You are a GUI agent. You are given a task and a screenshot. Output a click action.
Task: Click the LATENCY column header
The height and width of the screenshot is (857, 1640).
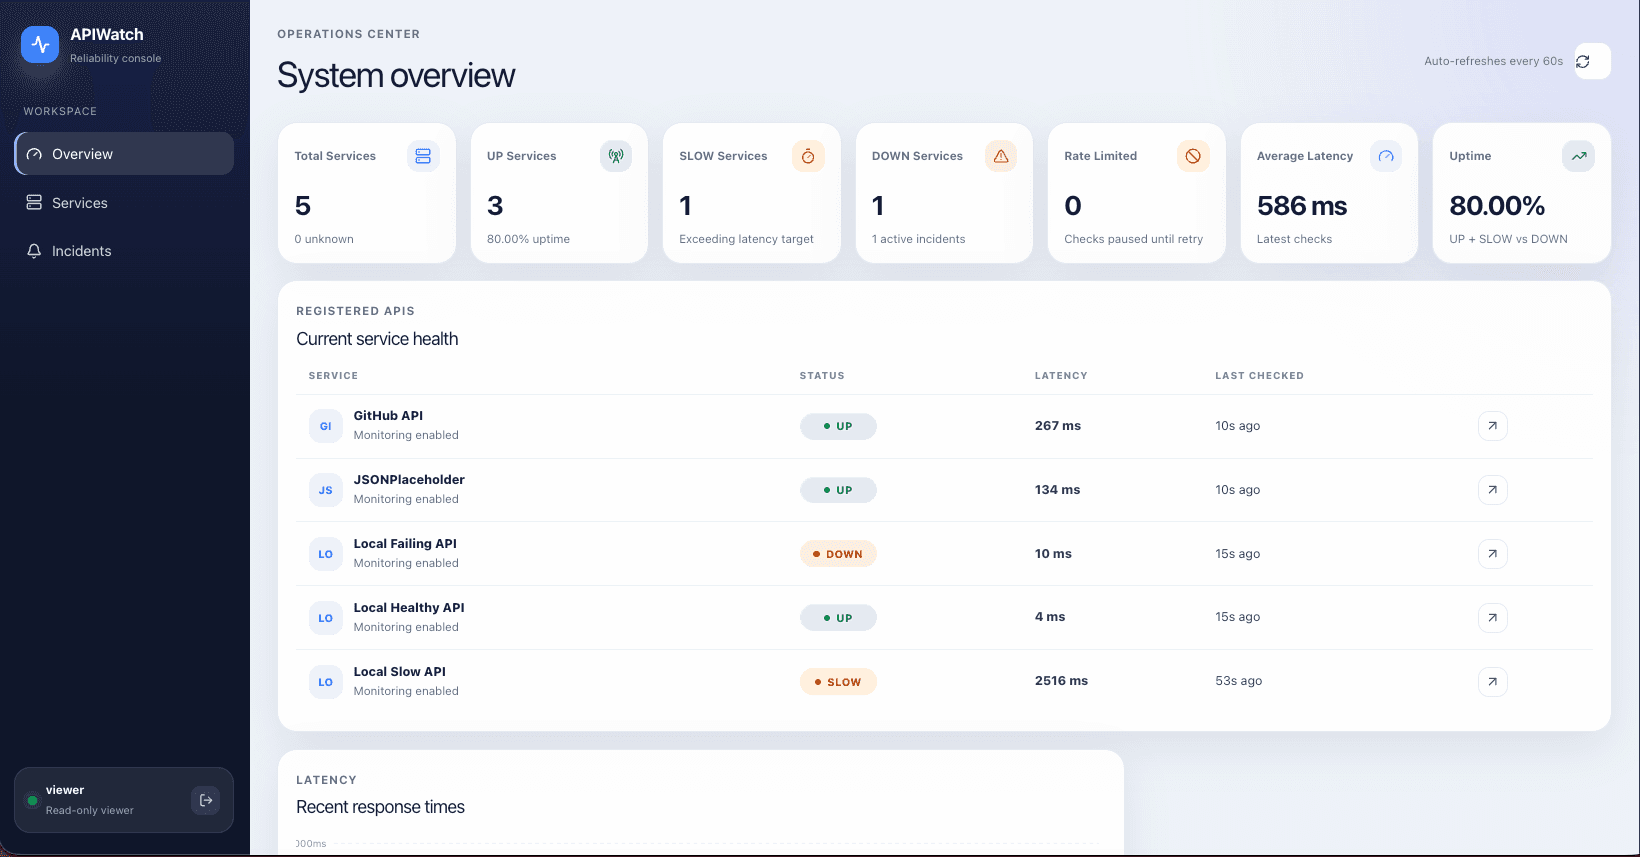[x=1061, y=376]
